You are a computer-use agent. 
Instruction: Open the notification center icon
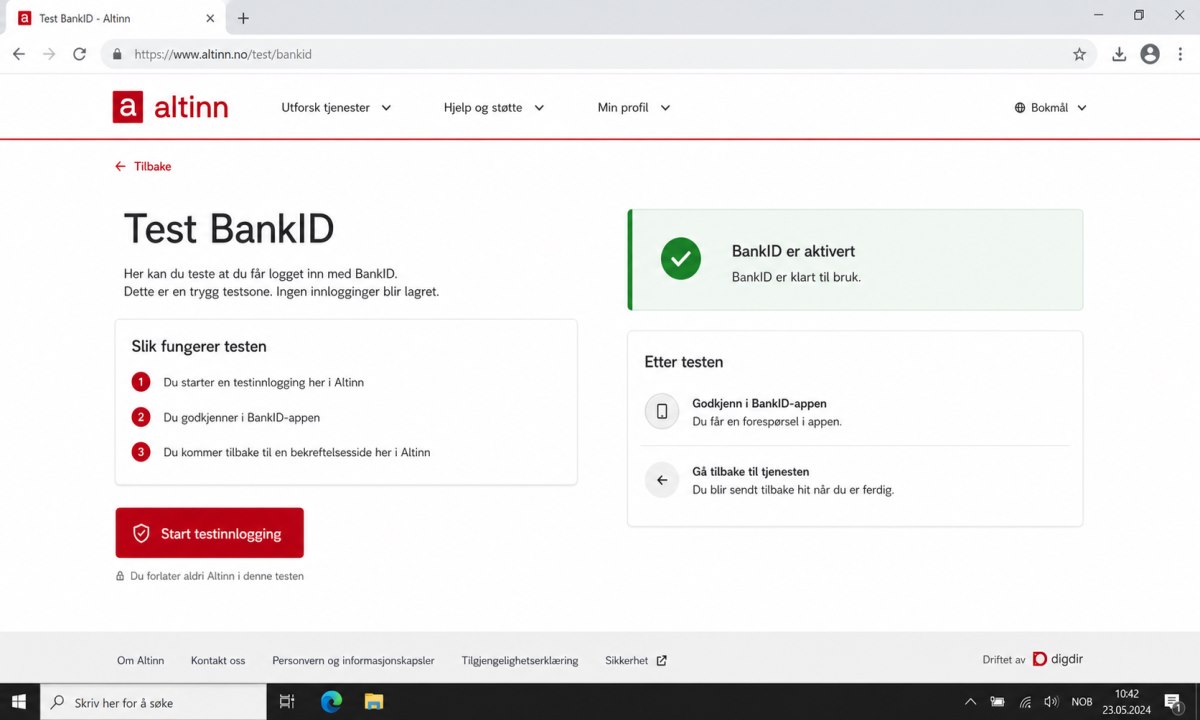pos(1174,703)
